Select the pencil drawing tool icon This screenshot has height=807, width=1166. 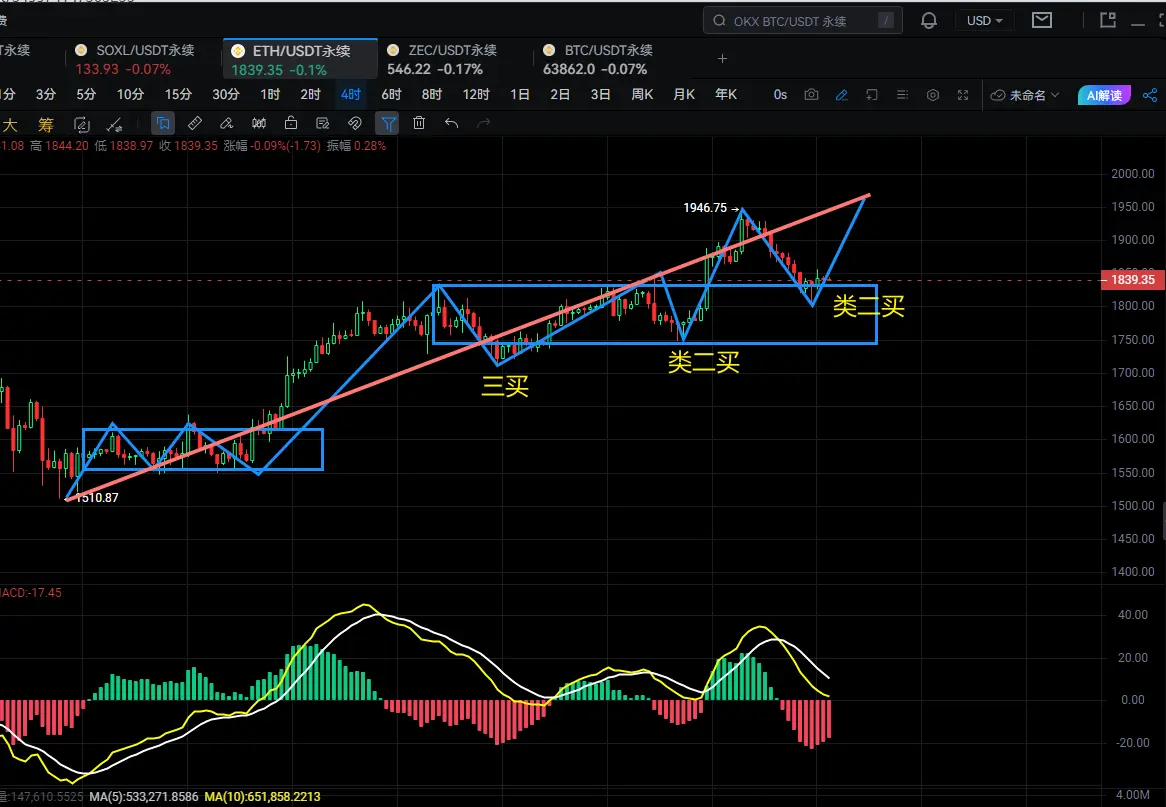842,95
